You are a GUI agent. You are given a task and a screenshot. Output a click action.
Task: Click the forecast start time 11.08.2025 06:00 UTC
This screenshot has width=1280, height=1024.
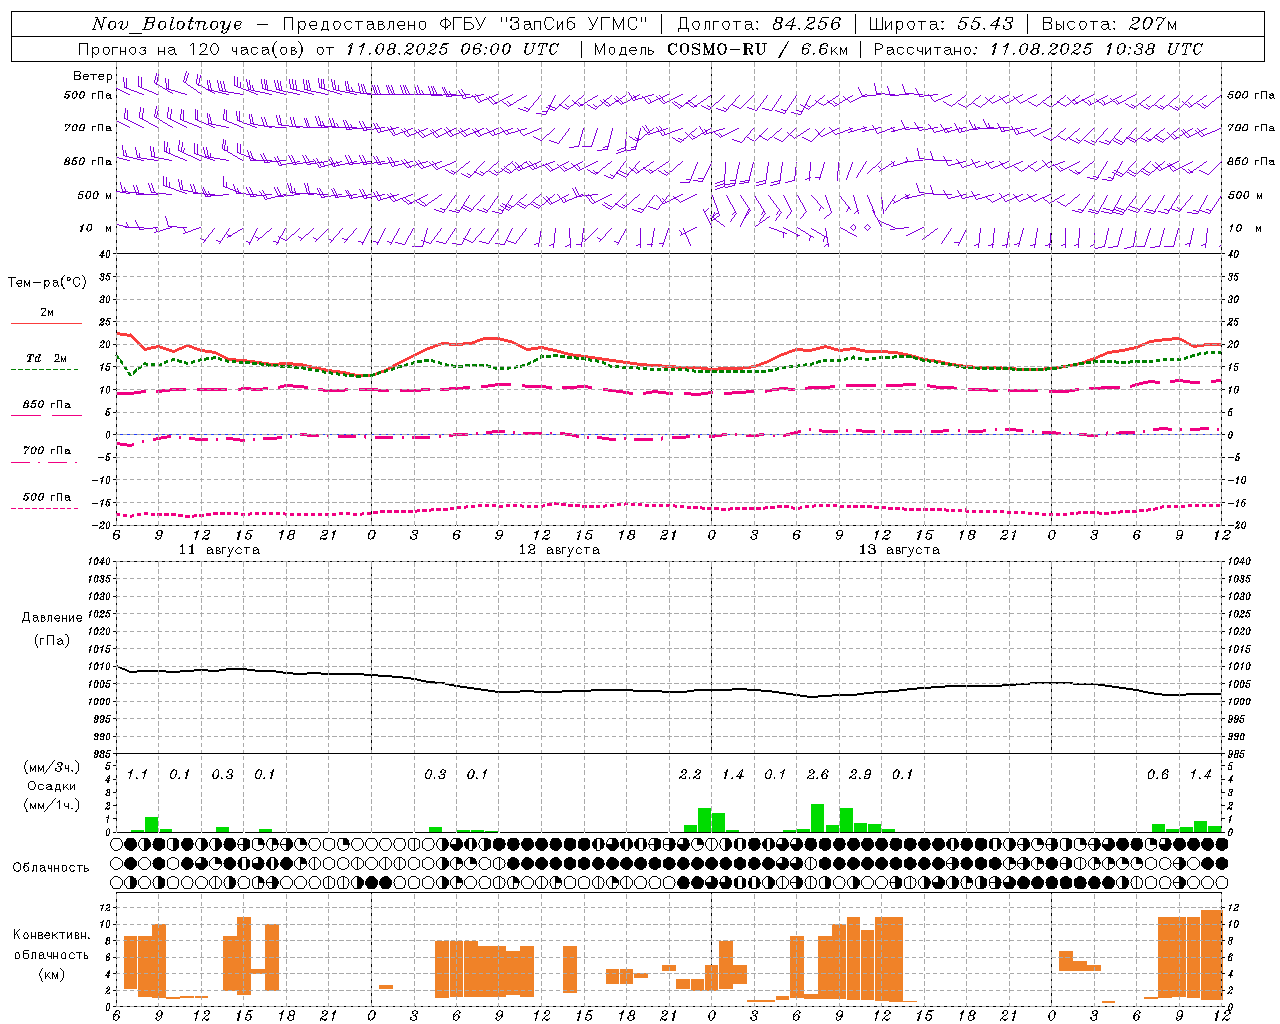(x=452, y=49)
